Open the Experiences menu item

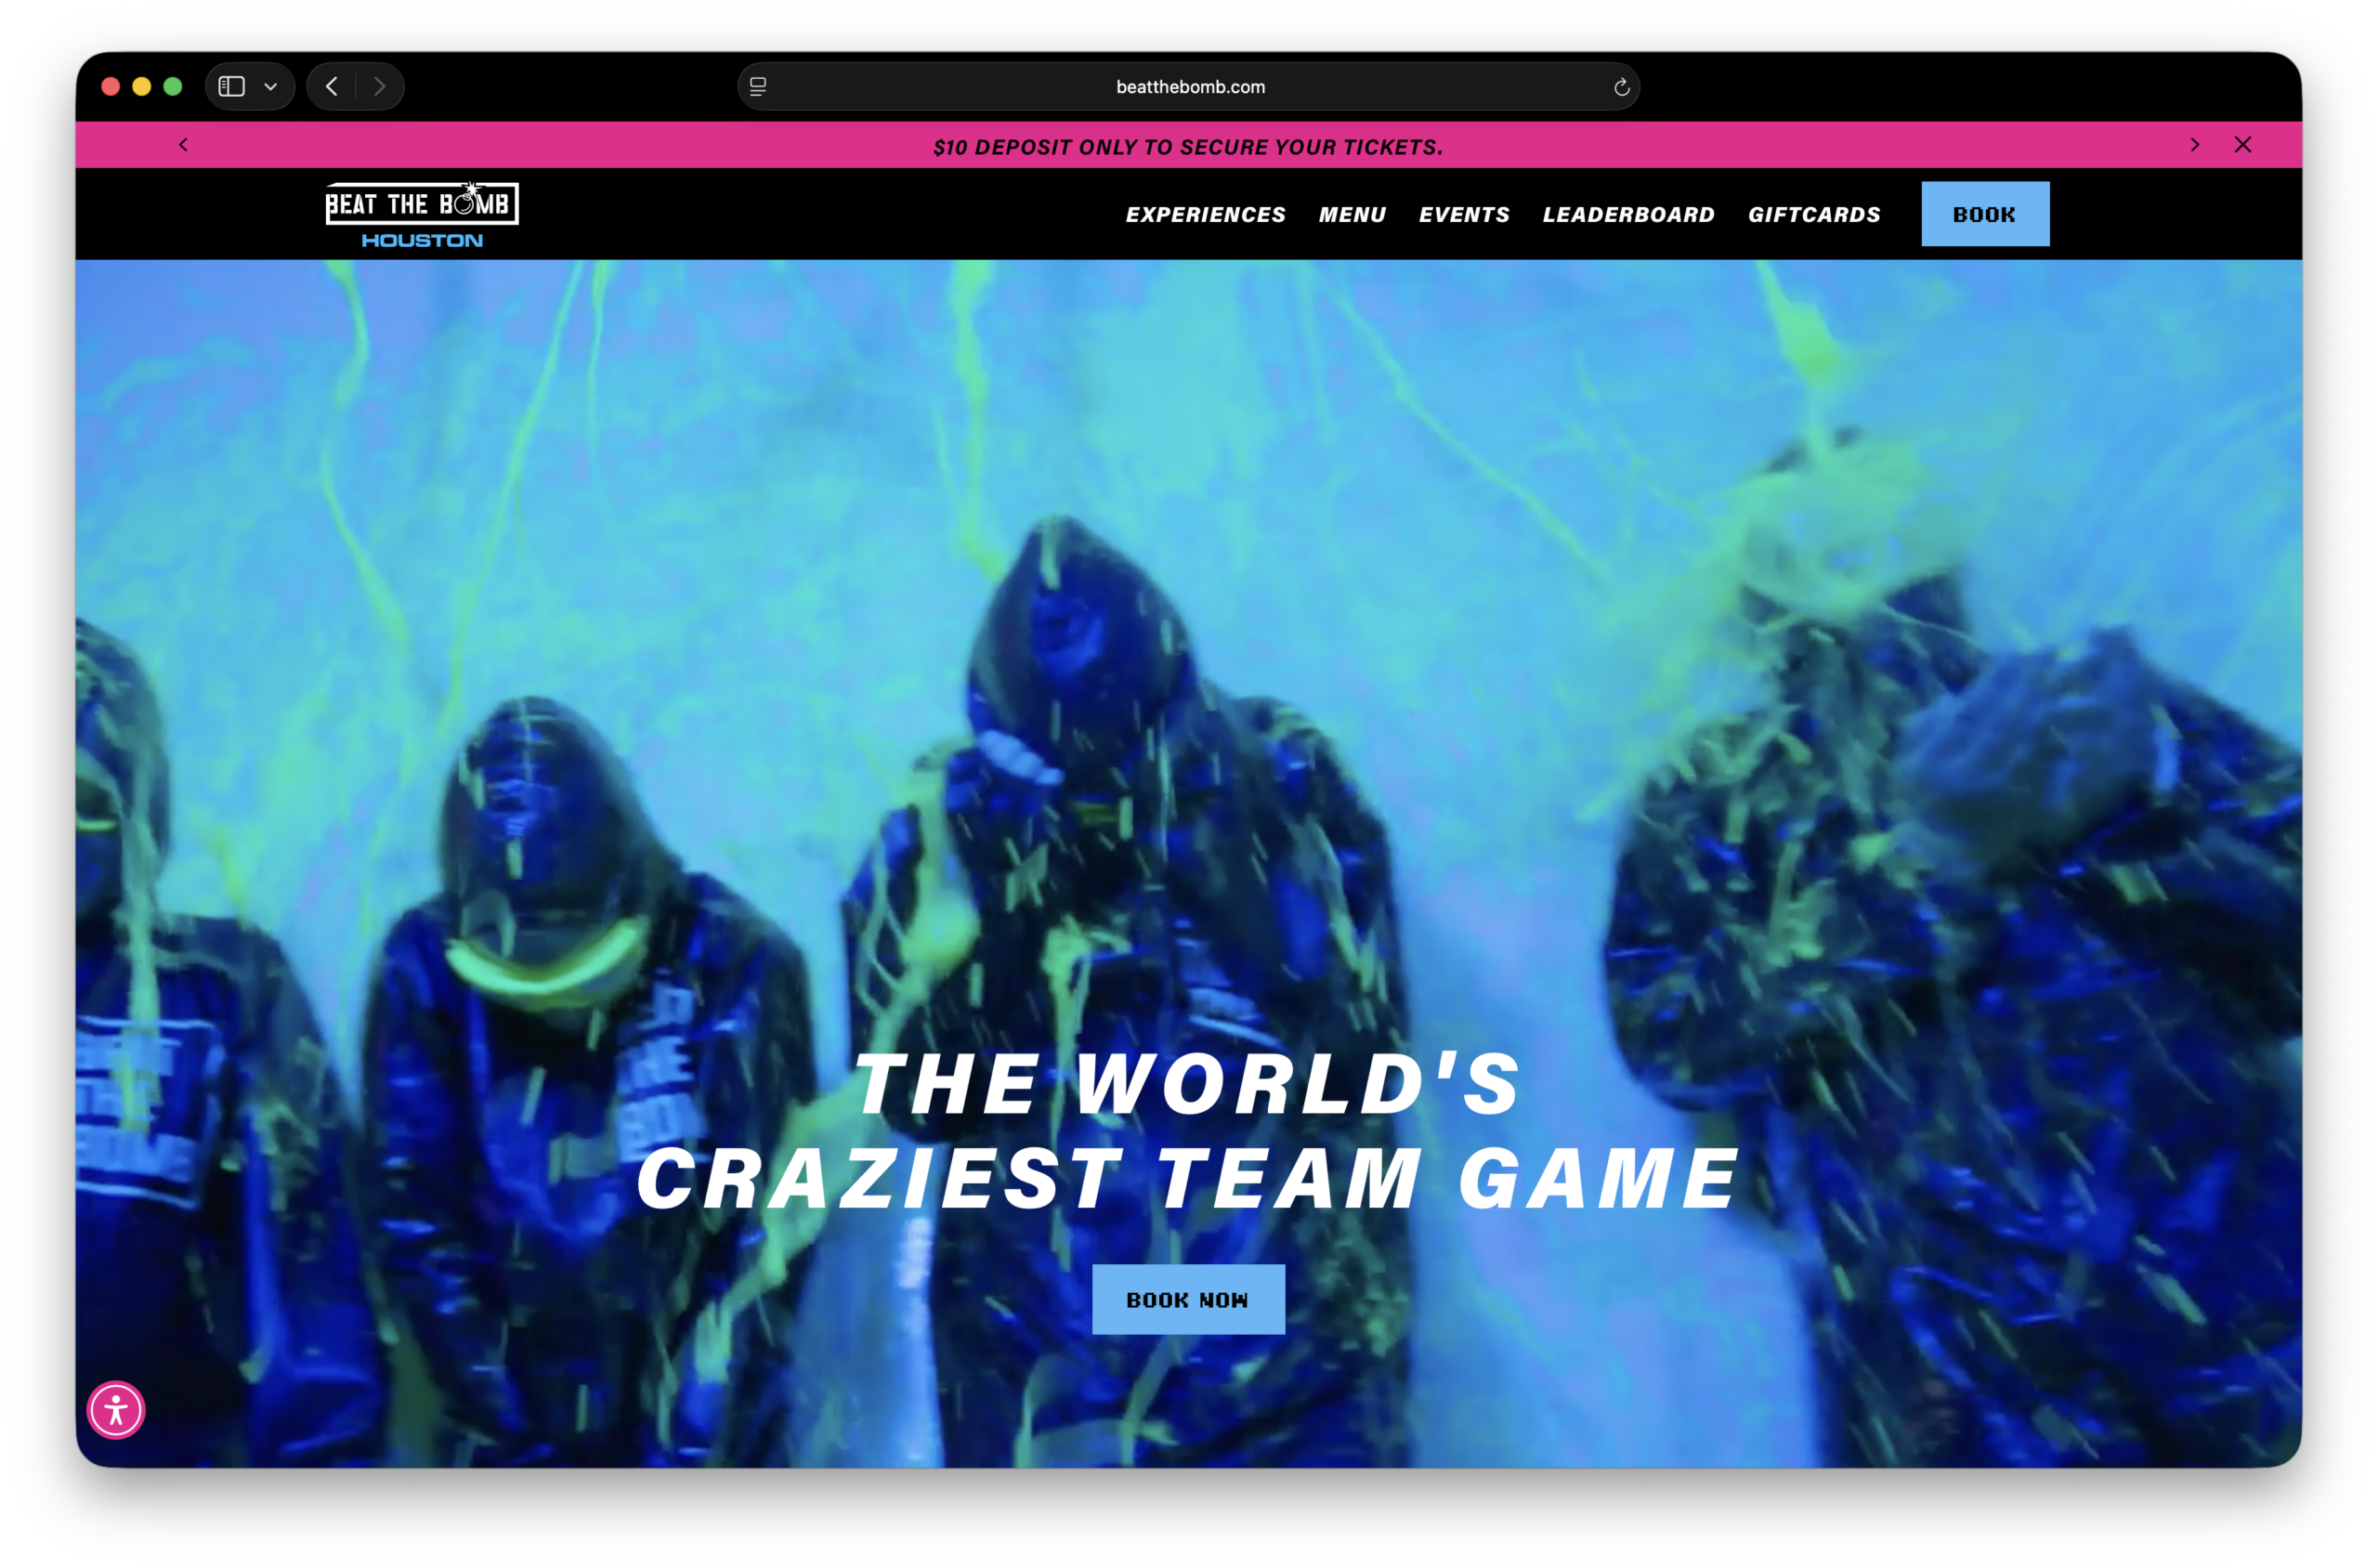(1205, 215)
